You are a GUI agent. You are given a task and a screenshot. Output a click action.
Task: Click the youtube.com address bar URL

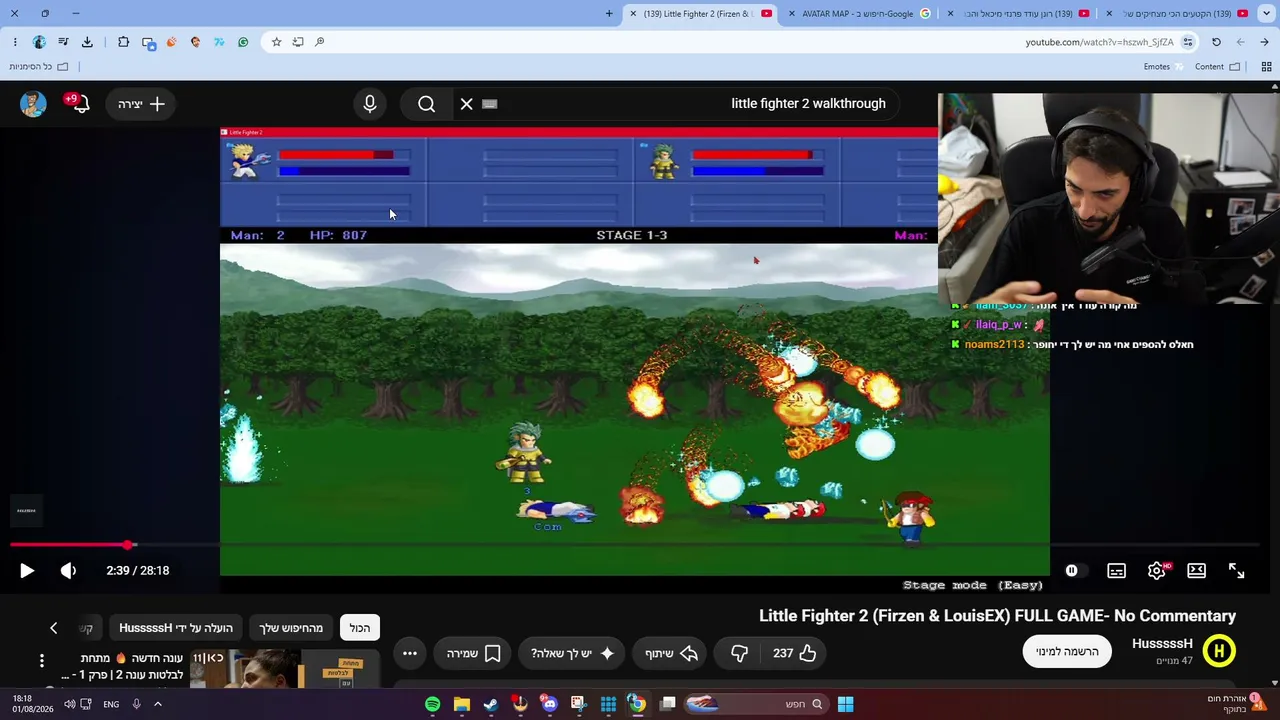[x=1099, y=42]
